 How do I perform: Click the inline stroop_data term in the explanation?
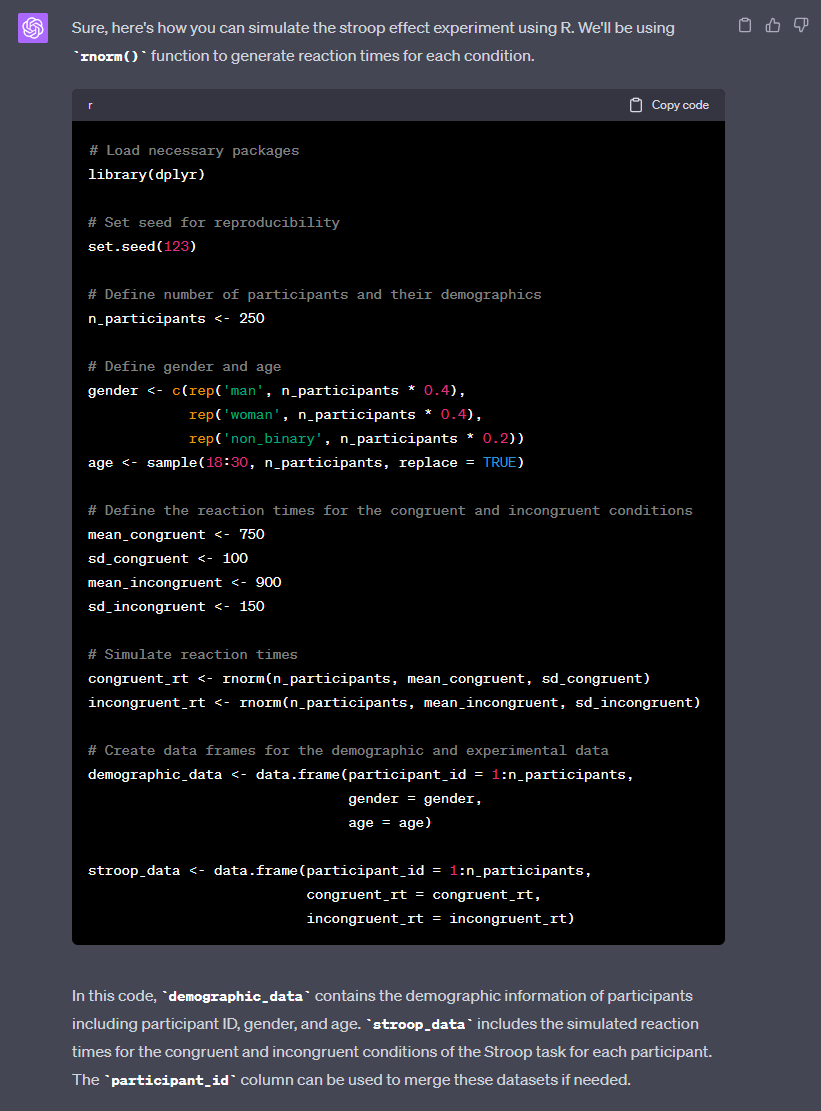tap(417, 1025)
